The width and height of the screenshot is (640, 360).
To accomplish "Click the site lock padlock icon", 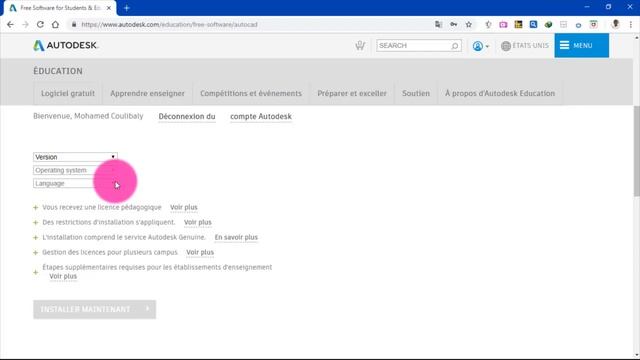I will click(74, 24).
